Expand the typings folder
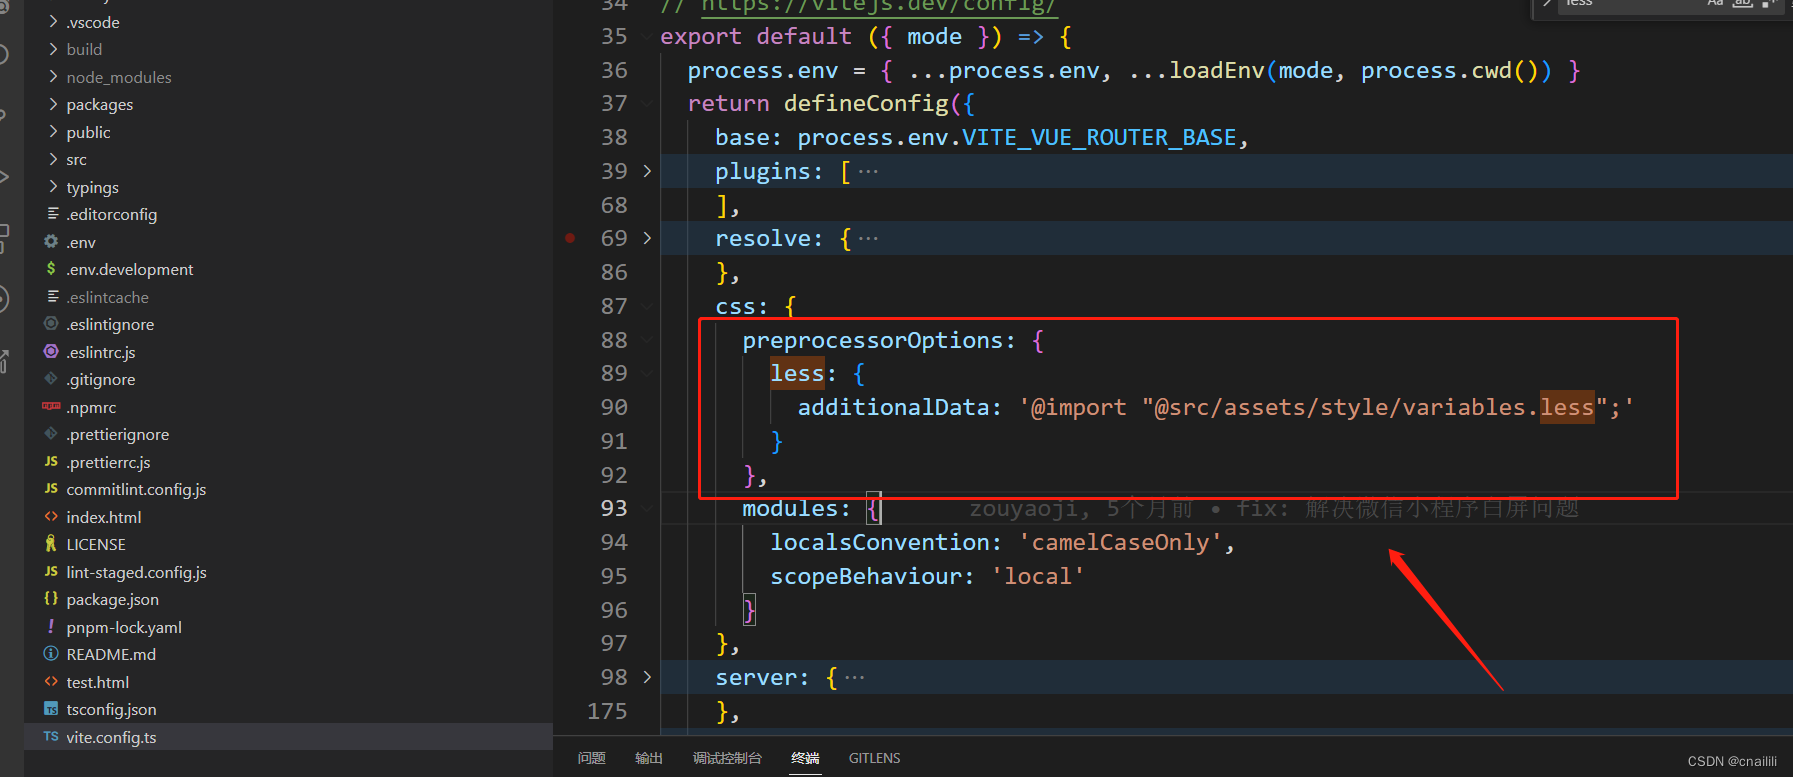The width and height of the screenshot is (1793, 777). tap(53, 187)
